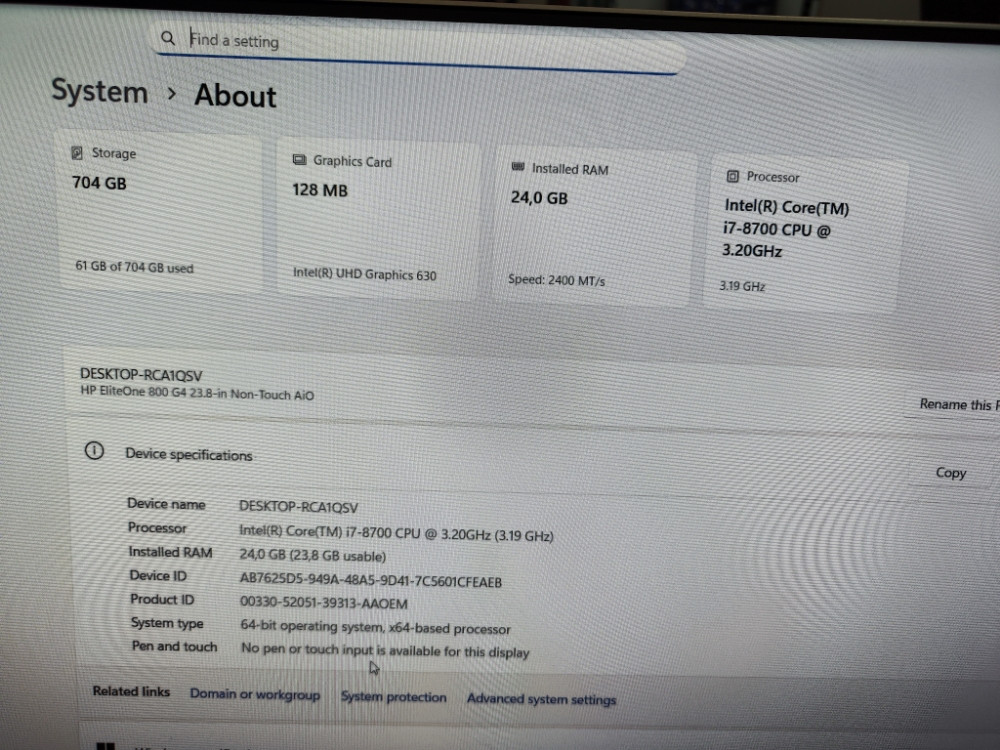The width and height of the screenshot is (1000, 750).
Task: Click the Related links label
Action: (131, 691)
